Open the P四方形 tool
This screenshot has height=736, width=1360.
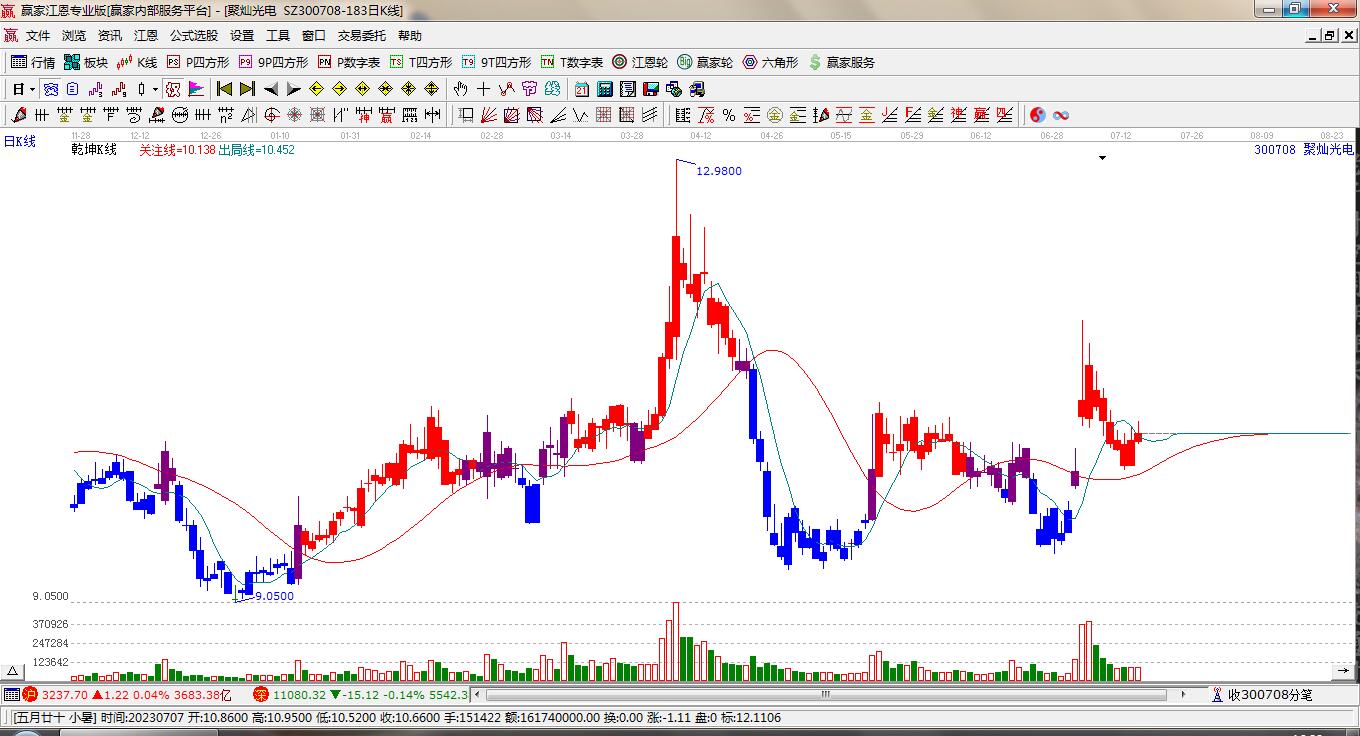[x=197, y=62]
